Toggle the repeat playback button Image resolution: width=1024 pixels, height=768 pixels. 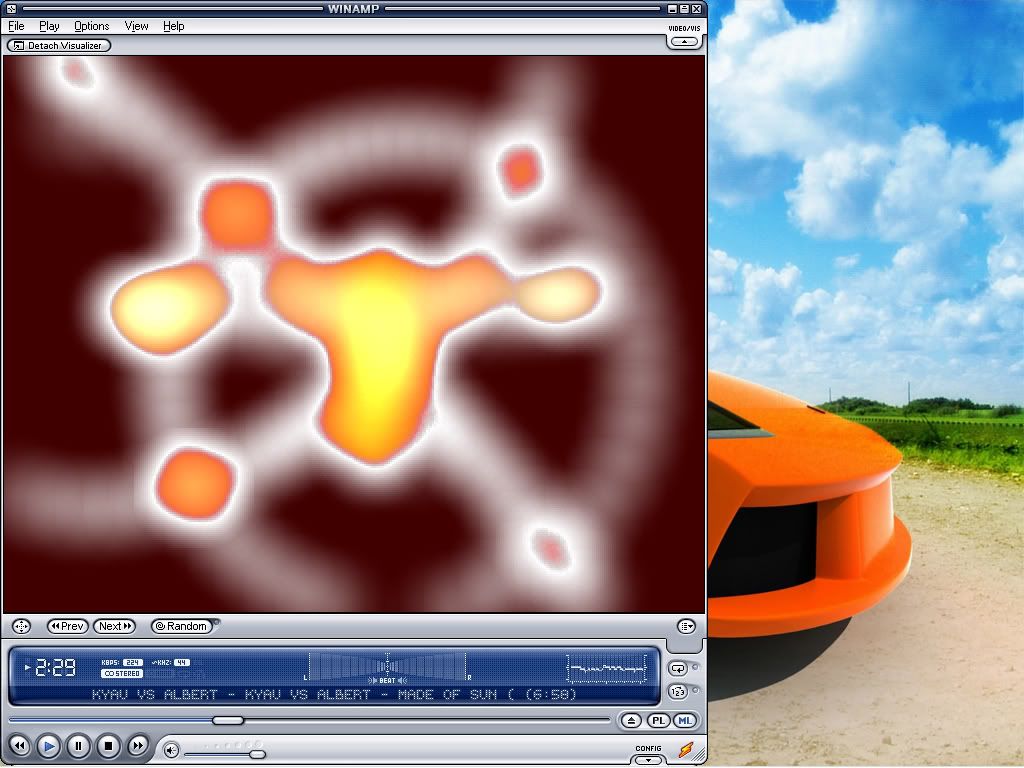678,669
